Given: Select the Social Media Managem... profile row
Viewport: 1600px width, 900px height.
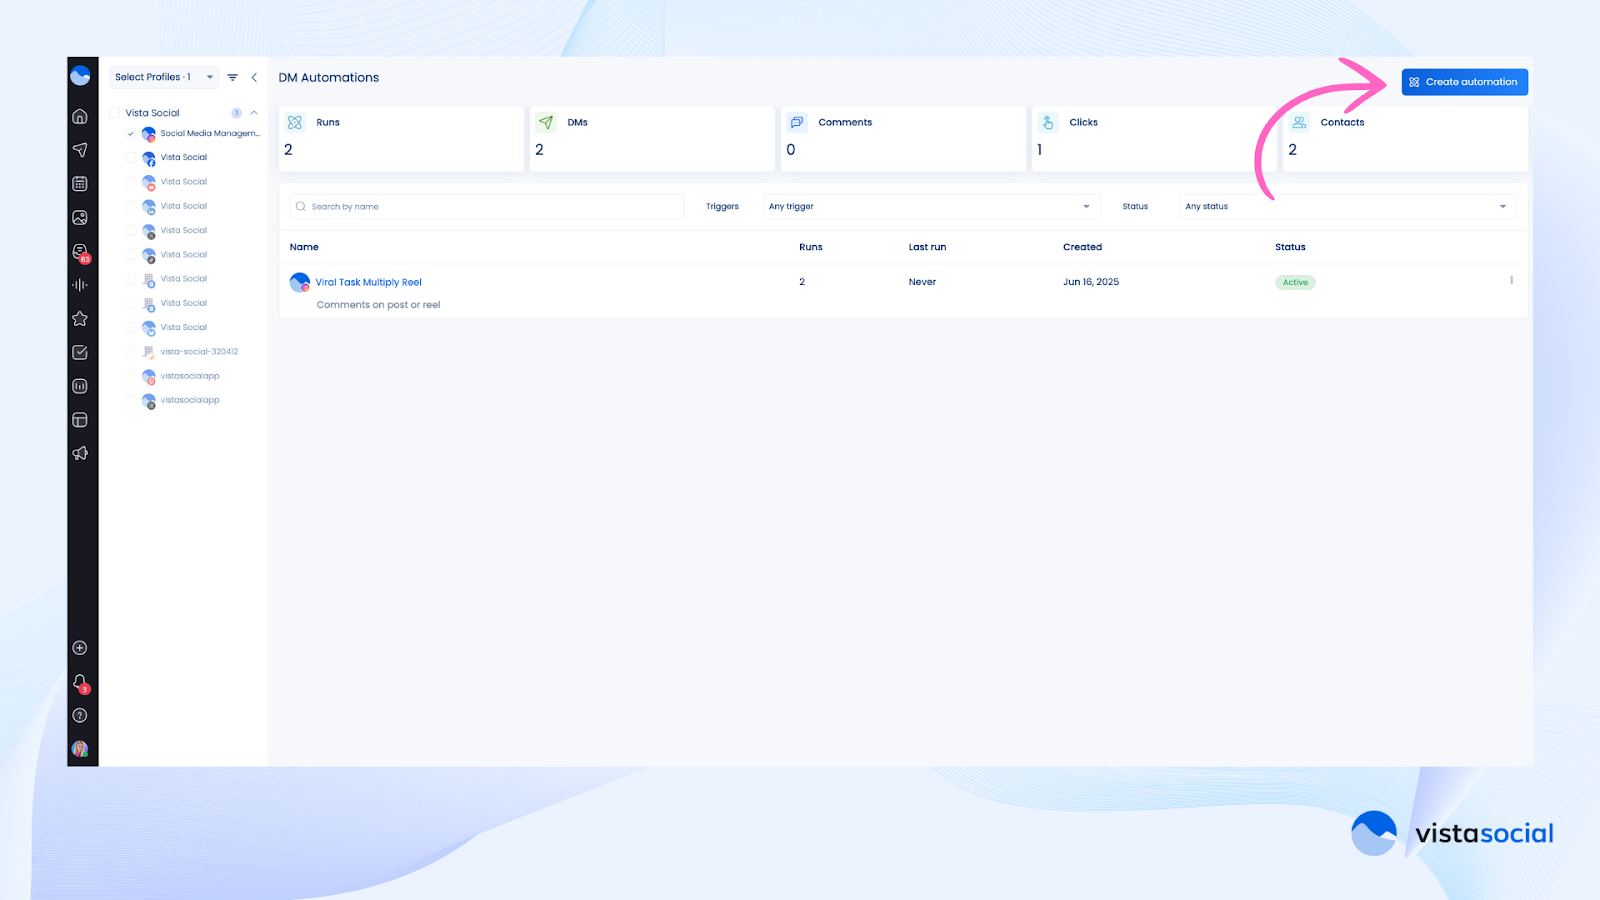Looking at the screenshot, I should click(x=193, y=133).
